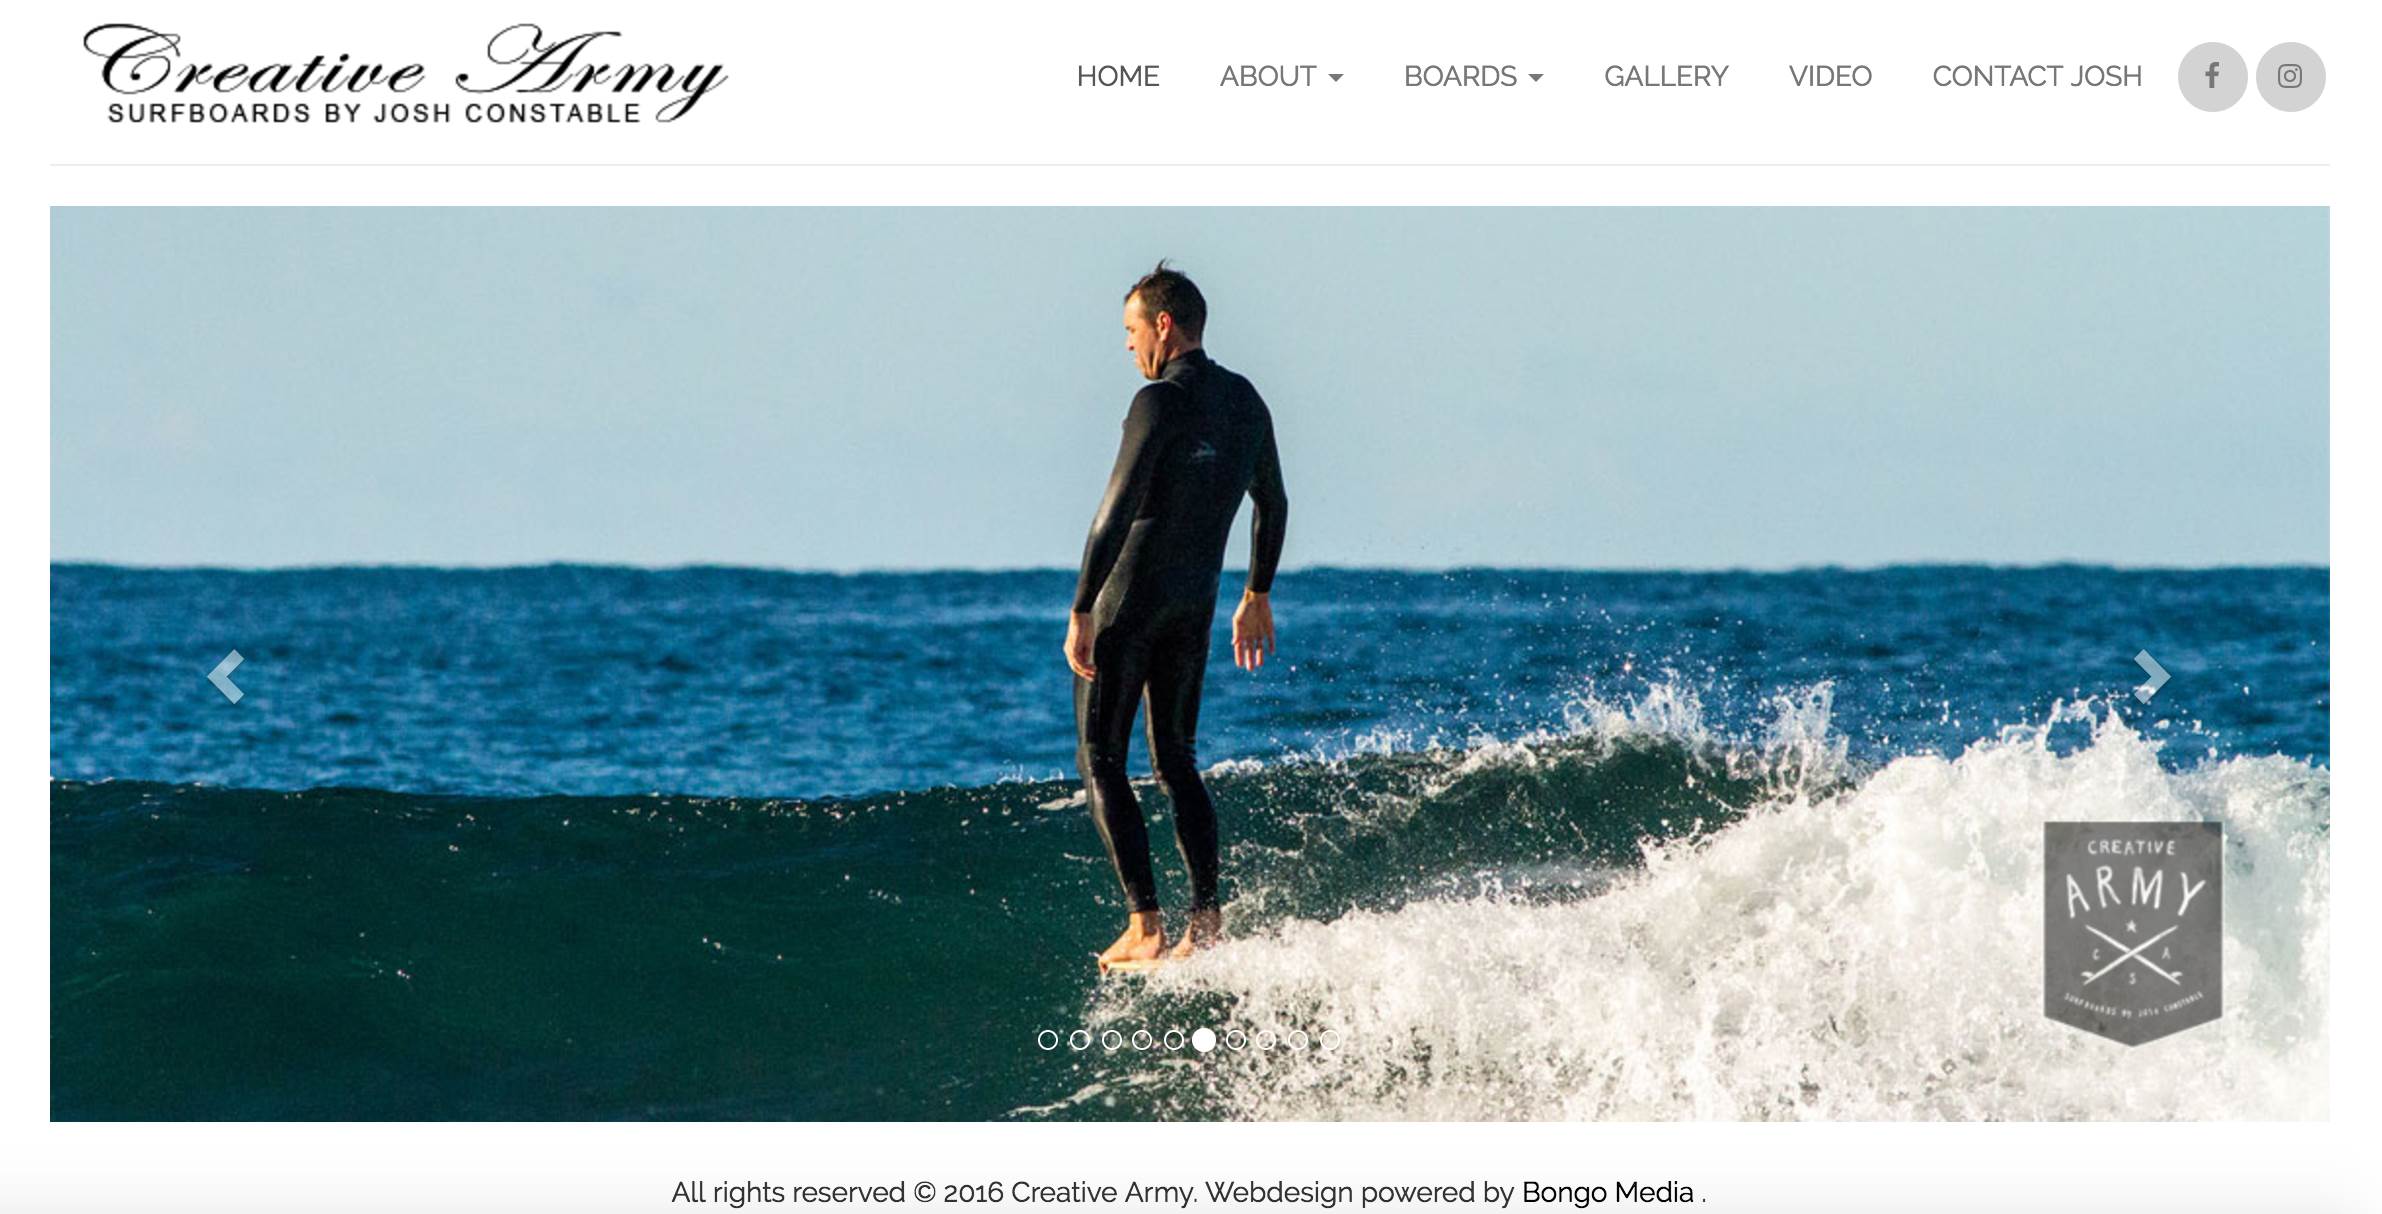Select the second carousel dot indicator
The image size is (2382, 1214).
click(x=1079, y=1040)
